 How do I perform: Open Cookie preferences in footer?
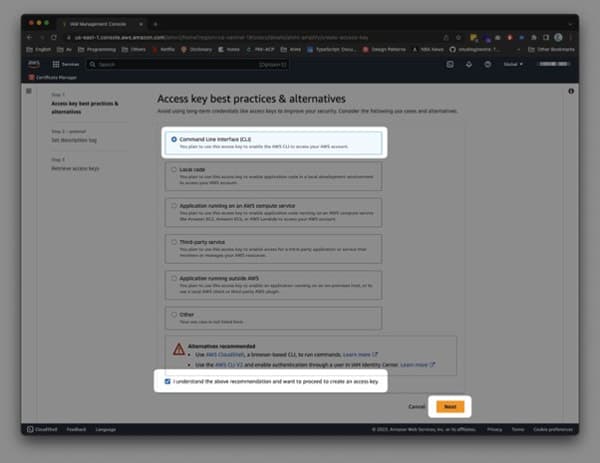click(553, 429)
